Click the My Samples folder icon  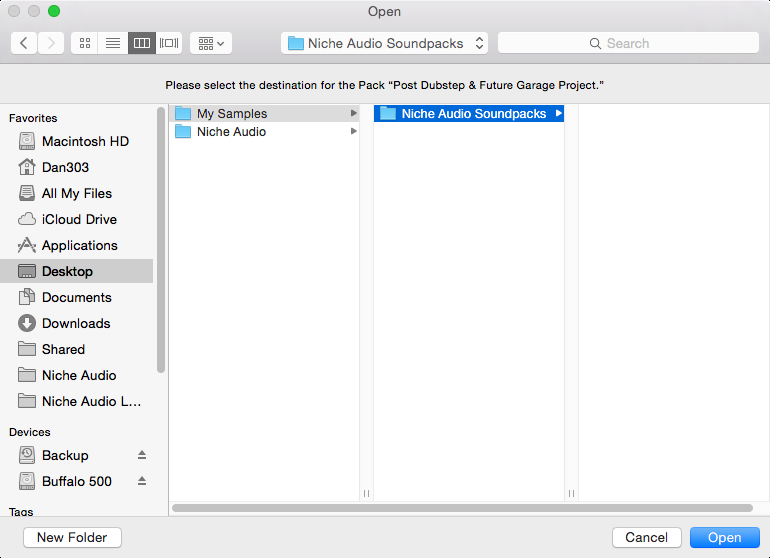coord(183,113)
